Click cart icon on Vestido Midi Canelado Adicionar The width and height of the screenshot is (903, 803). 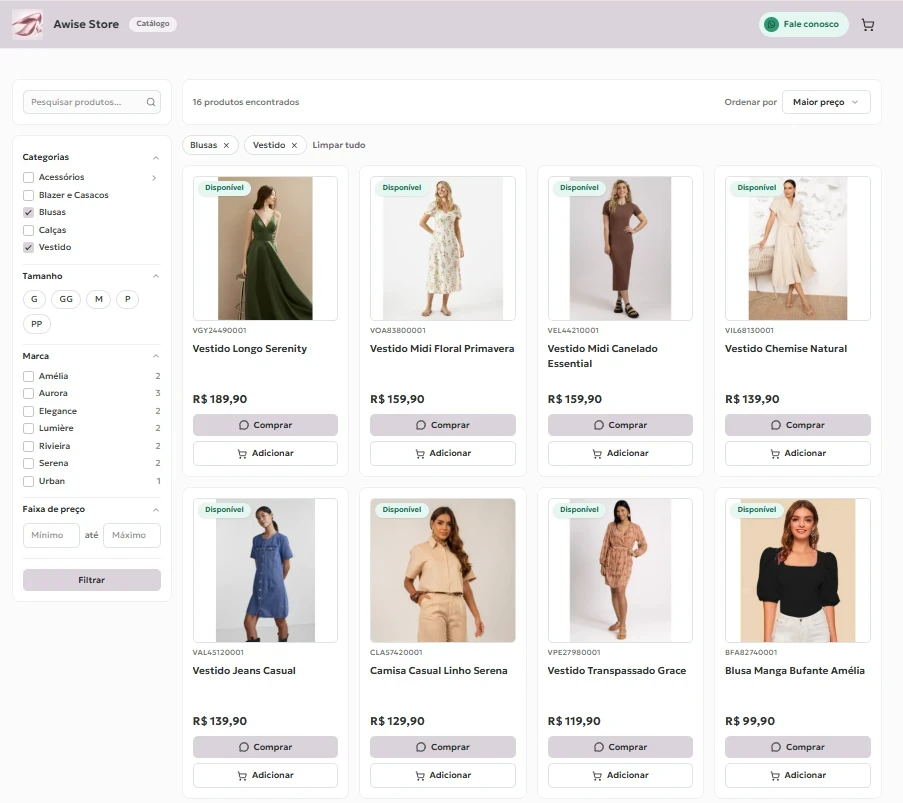click(x=597, y=453)
